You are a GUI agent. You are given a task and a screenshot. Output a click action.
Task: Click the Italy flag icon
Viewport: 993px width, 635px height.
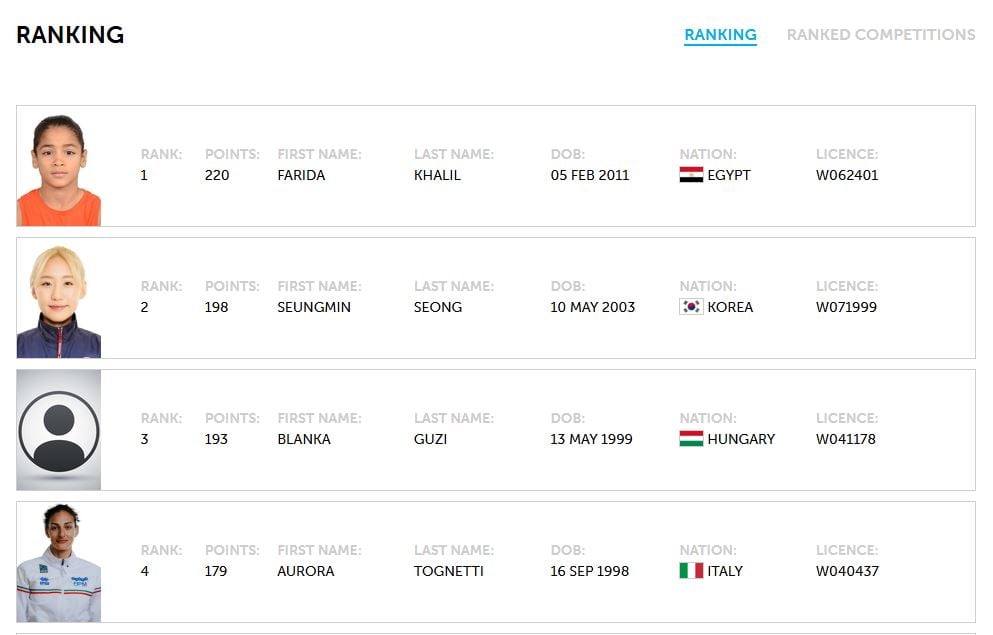[x=691, y=571]
